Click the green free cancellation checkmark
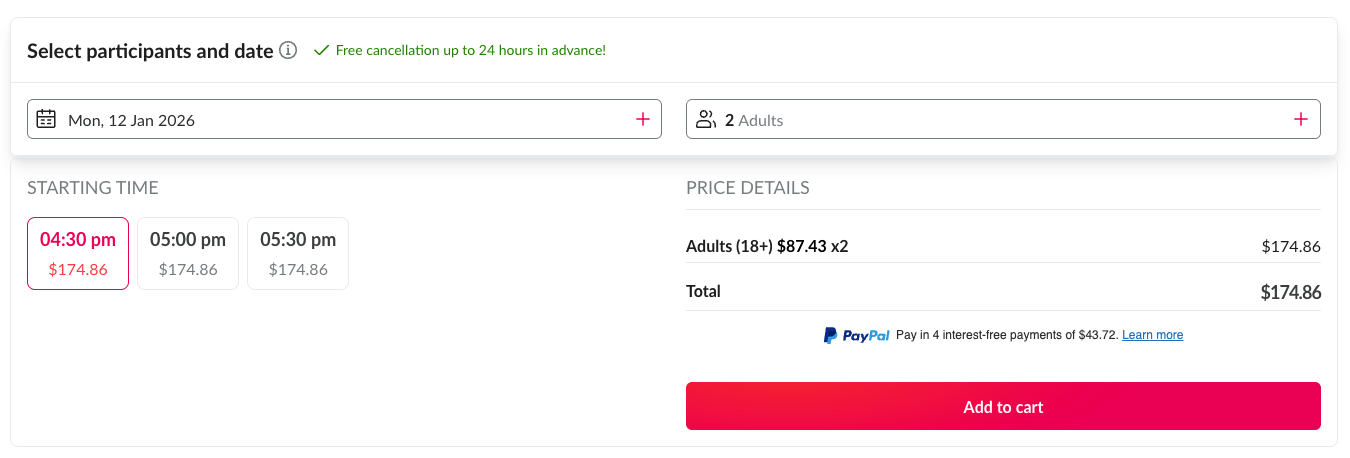Viewport: 1350px width, 458px height. tap(321, 50)
